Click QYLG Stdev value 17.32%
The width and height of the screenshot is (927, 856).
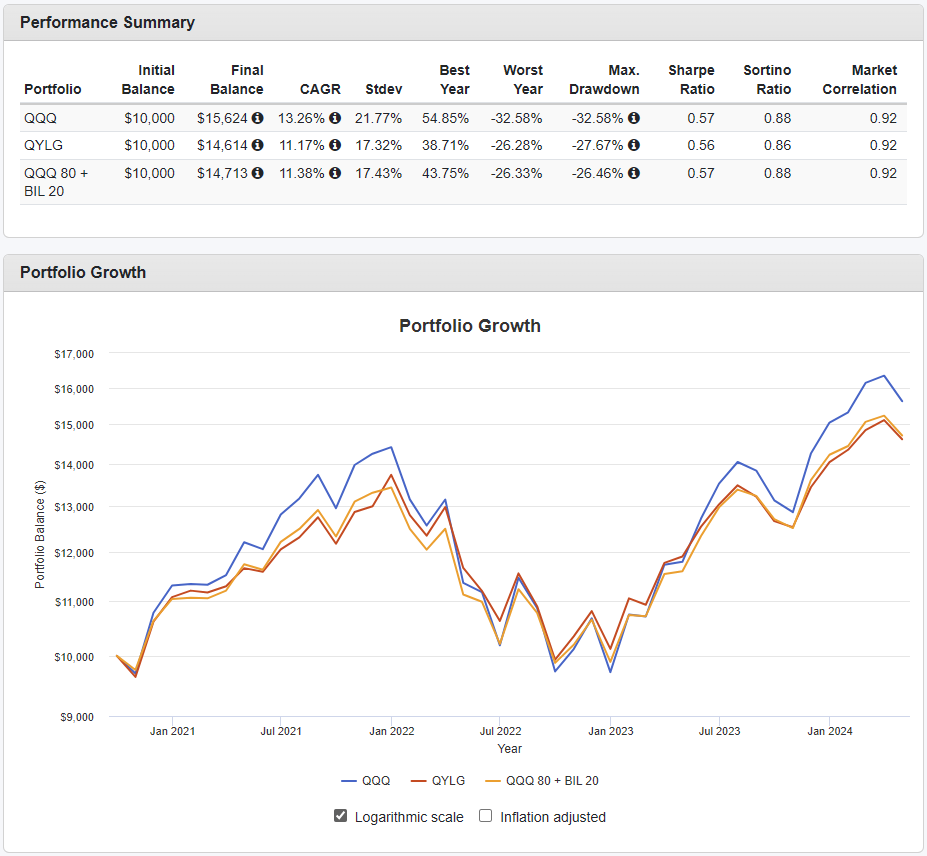(378, 145)
